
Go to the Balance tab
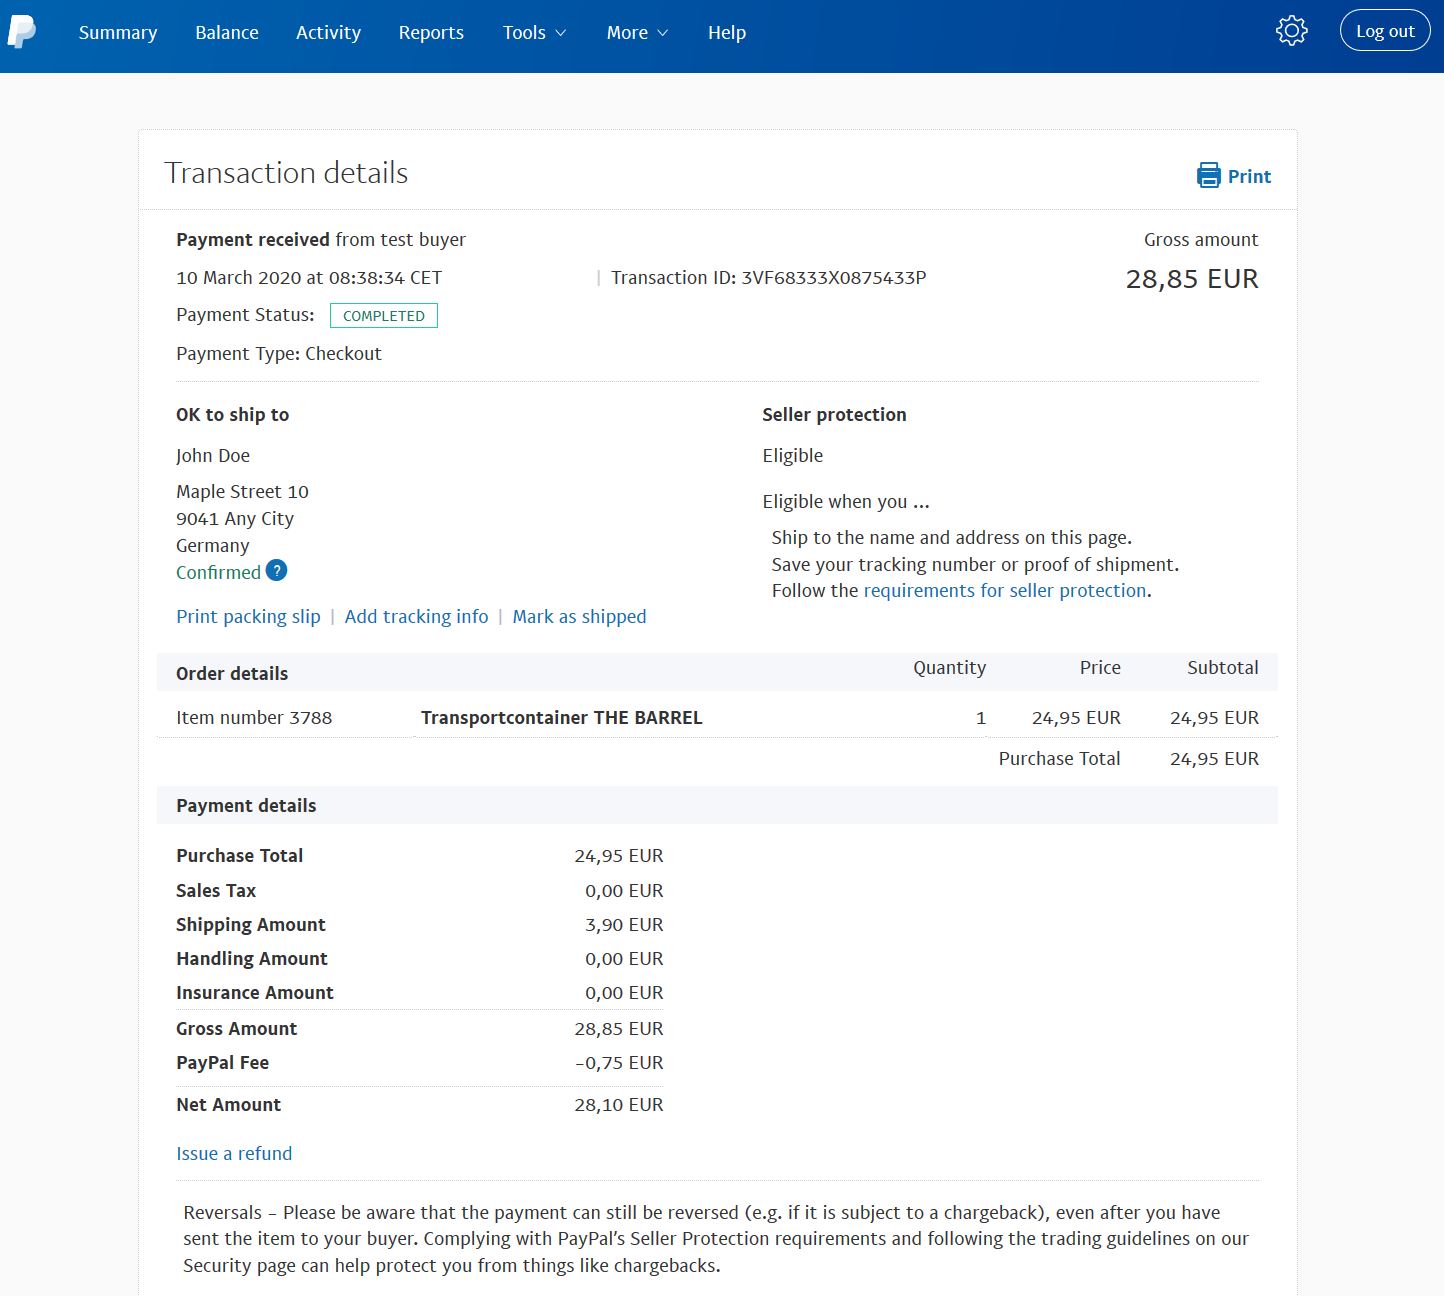pos(227,33)
